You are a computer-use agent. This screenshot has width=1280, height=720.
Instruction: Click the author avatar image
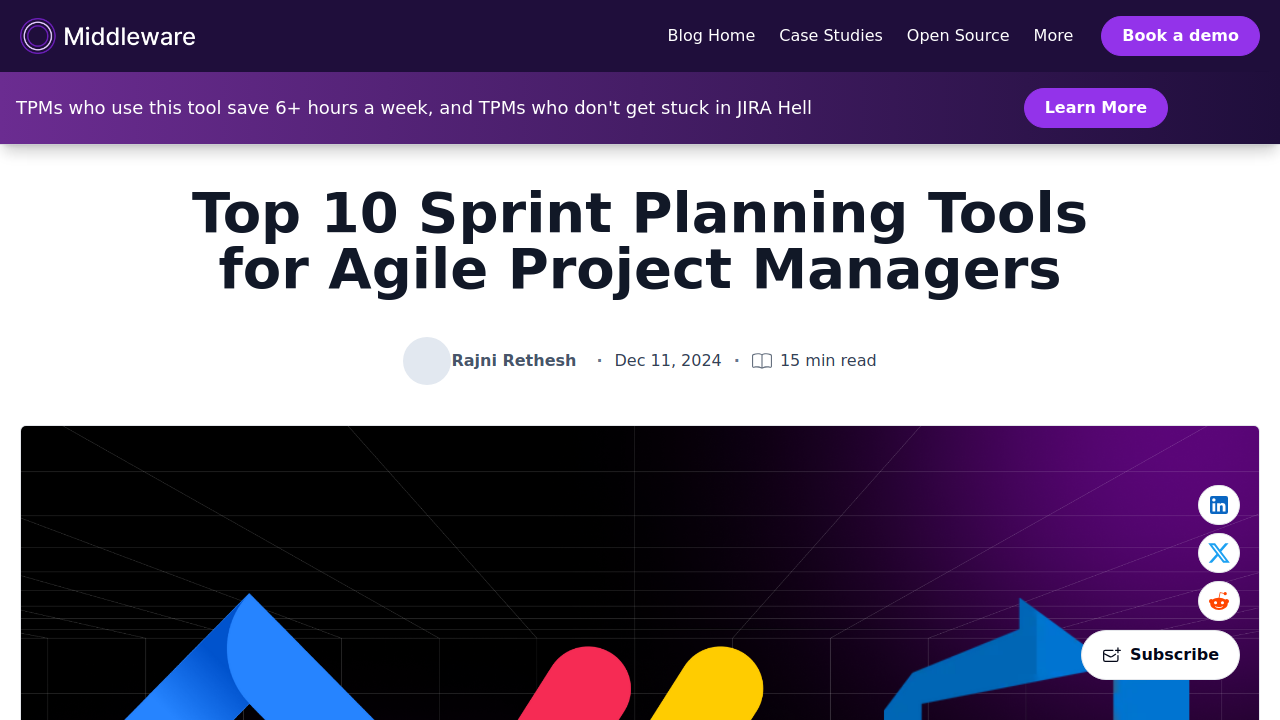tap(427, 361)
